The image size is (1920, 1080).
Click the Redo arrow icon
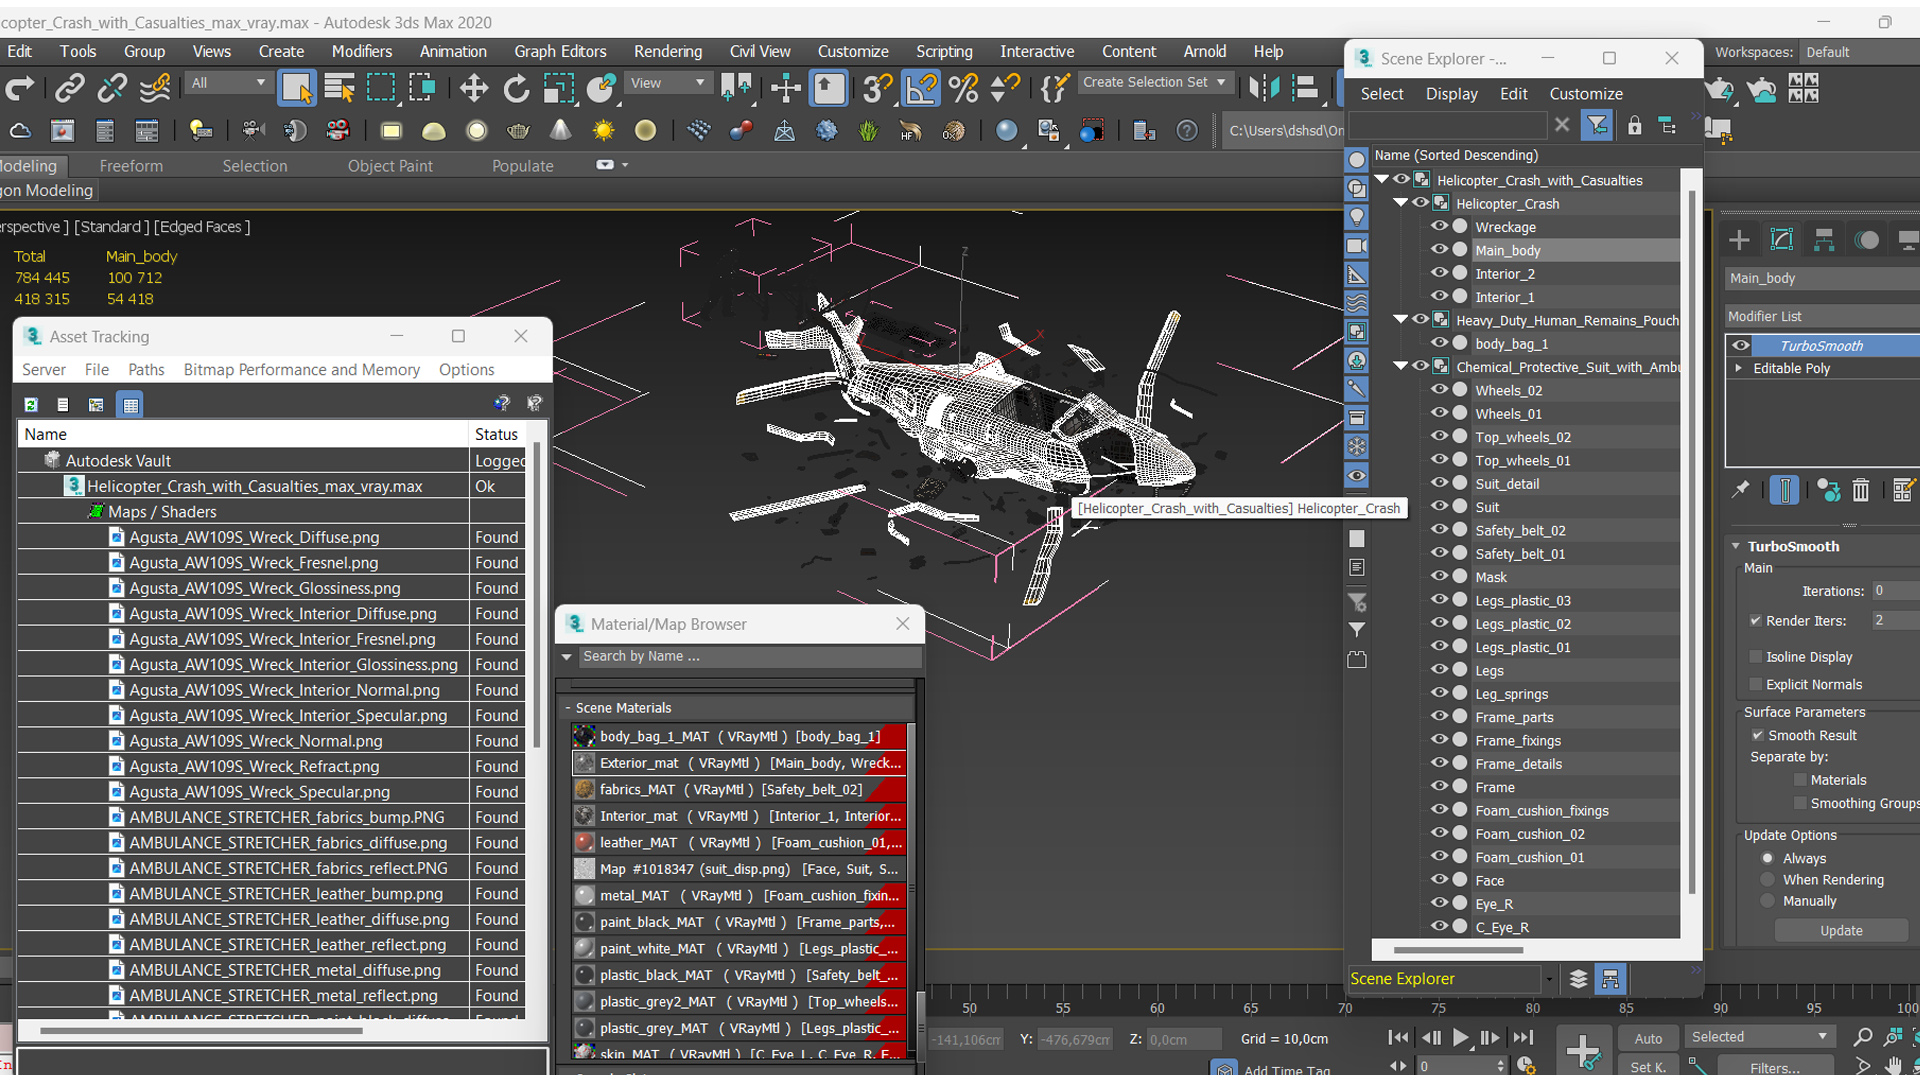click(20, 89)
